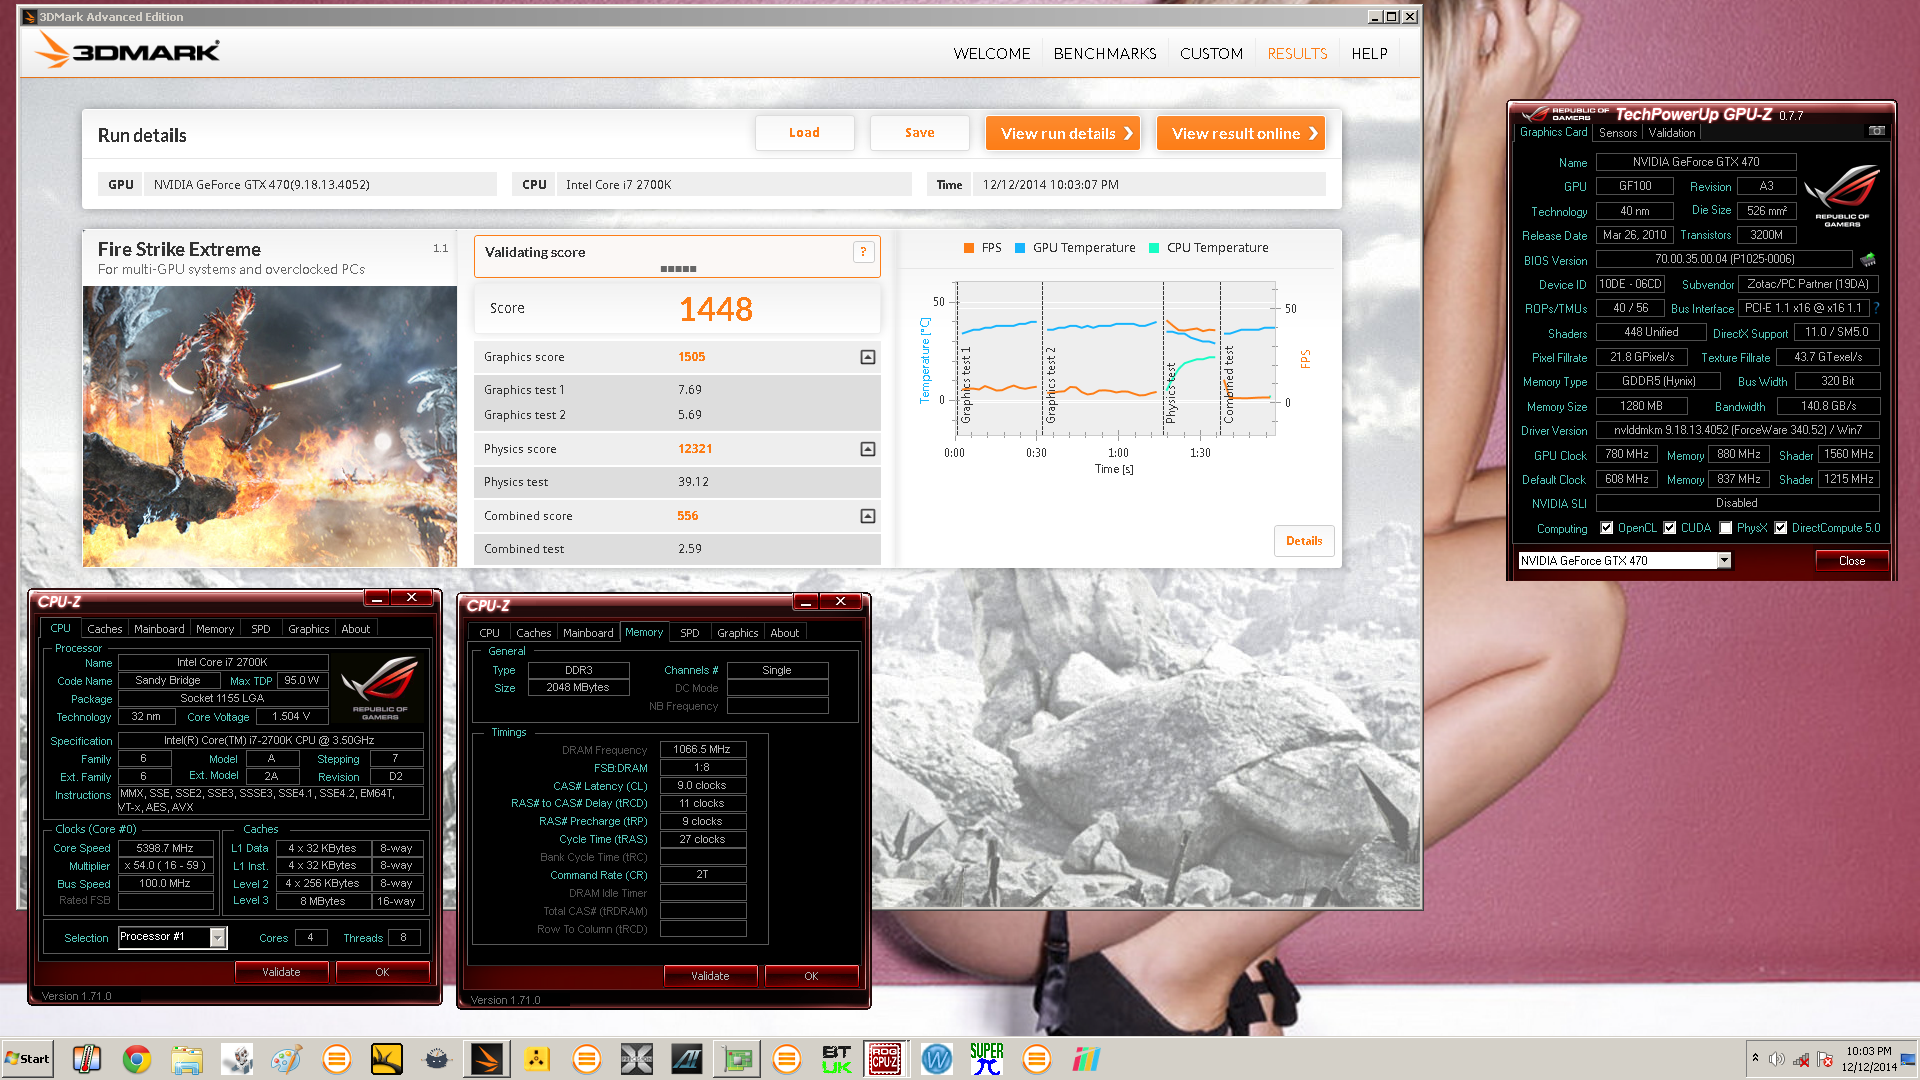Click the validating score progress indicator
1920x1080 pixels.
click(x=678, y=269)
